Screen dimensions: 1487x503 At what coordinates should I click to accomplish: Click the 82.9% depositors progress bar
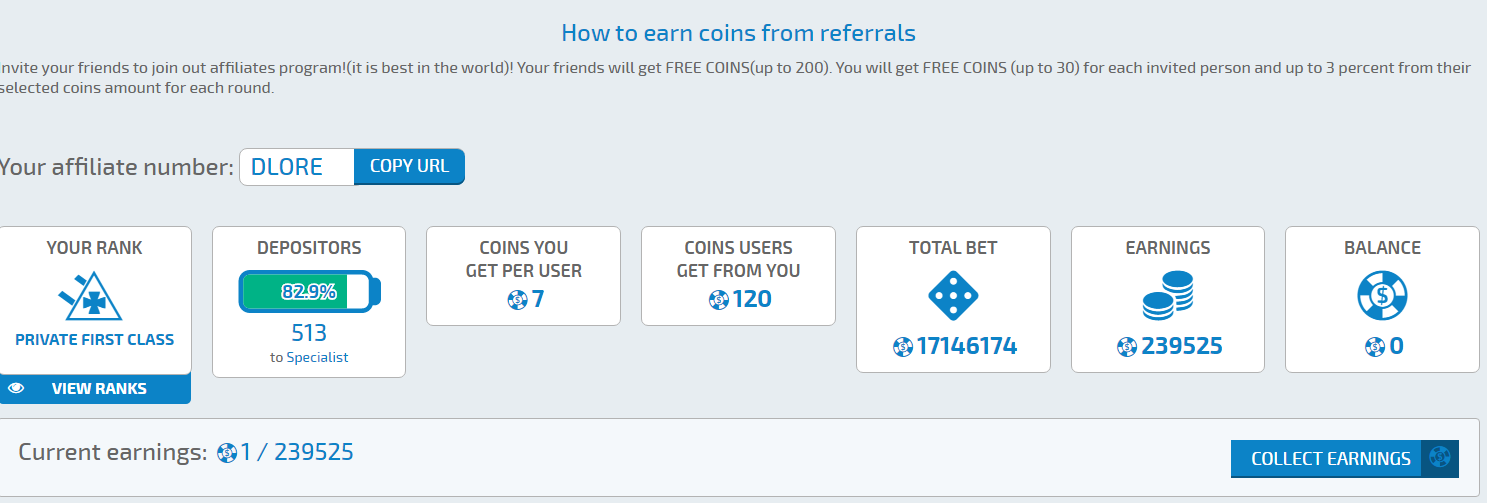click(x=308, y=292)
